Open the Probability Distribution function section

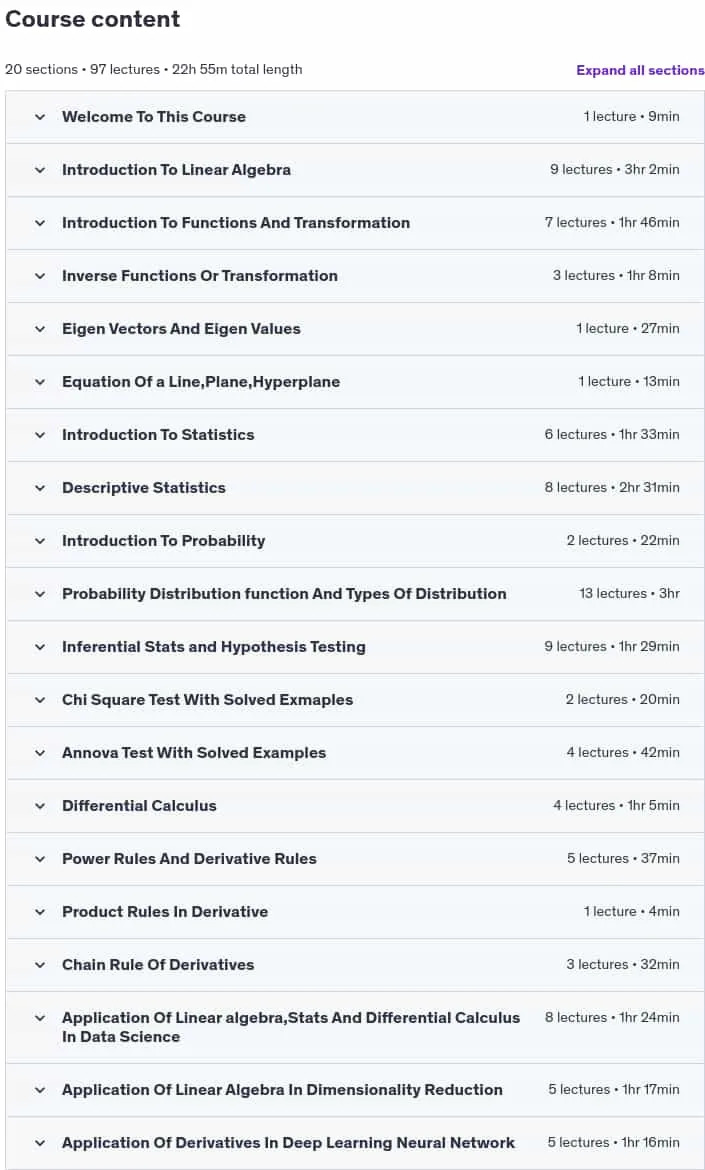pyautogui.click(x=355, y=594)
